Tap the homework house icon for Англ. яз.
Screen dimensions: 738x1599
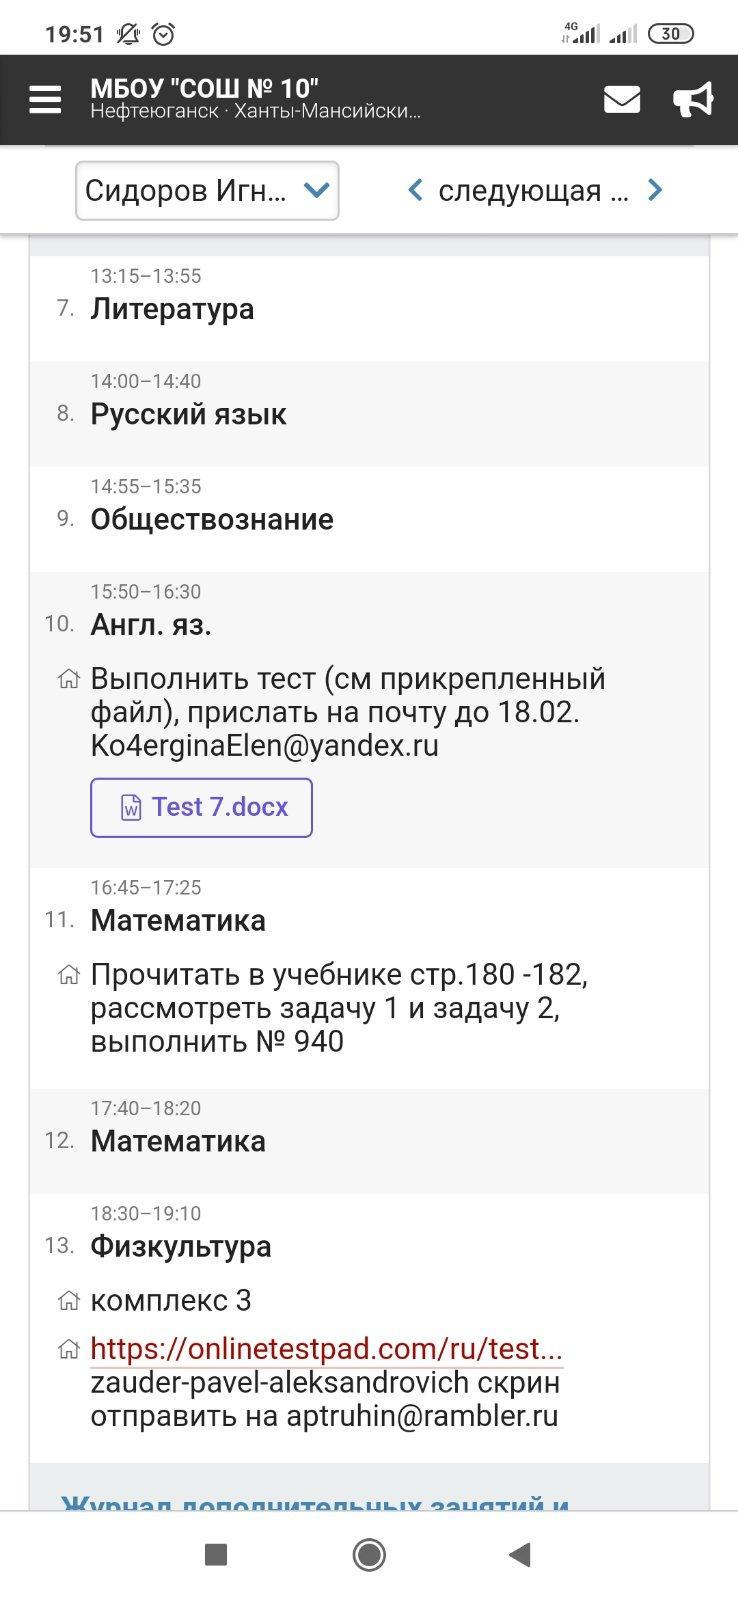tap(68, 680)
